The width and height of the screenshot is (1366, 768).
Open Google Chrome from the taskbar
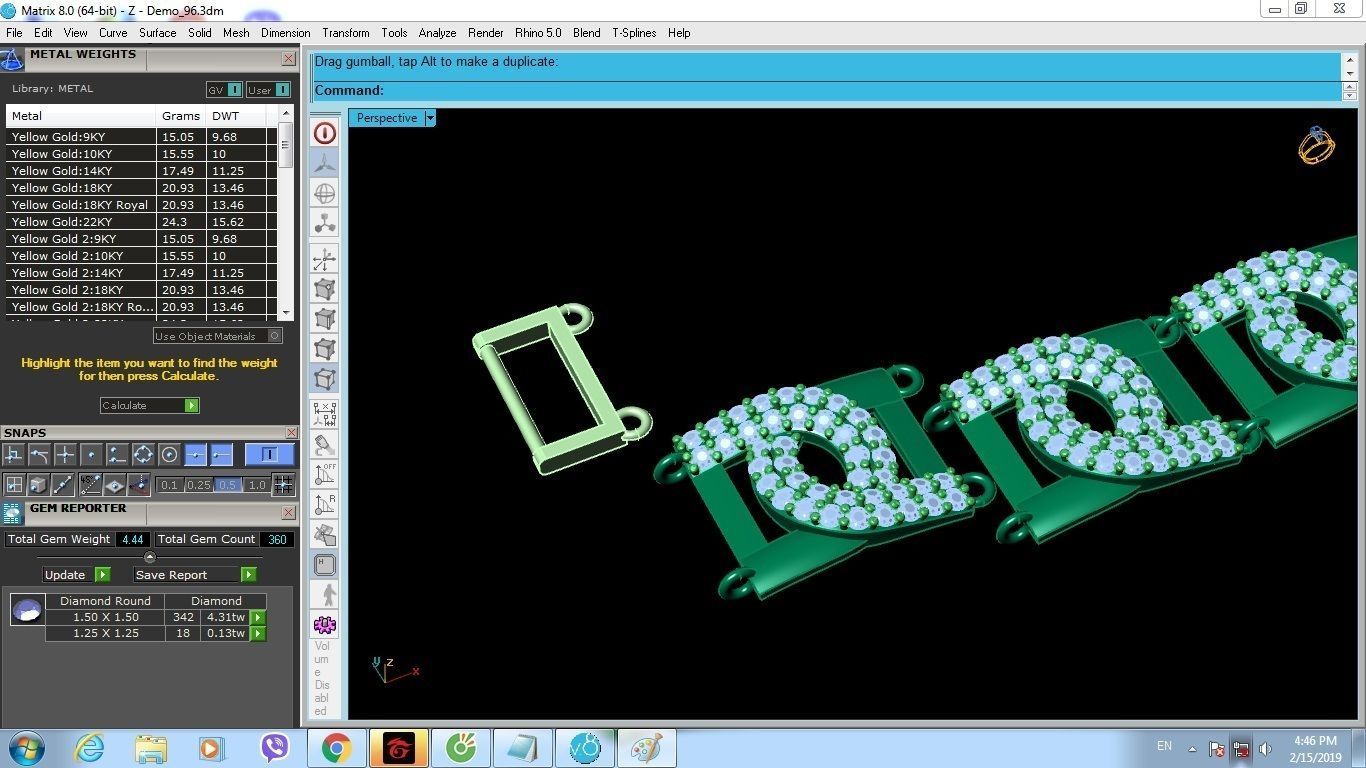(336, 748)
